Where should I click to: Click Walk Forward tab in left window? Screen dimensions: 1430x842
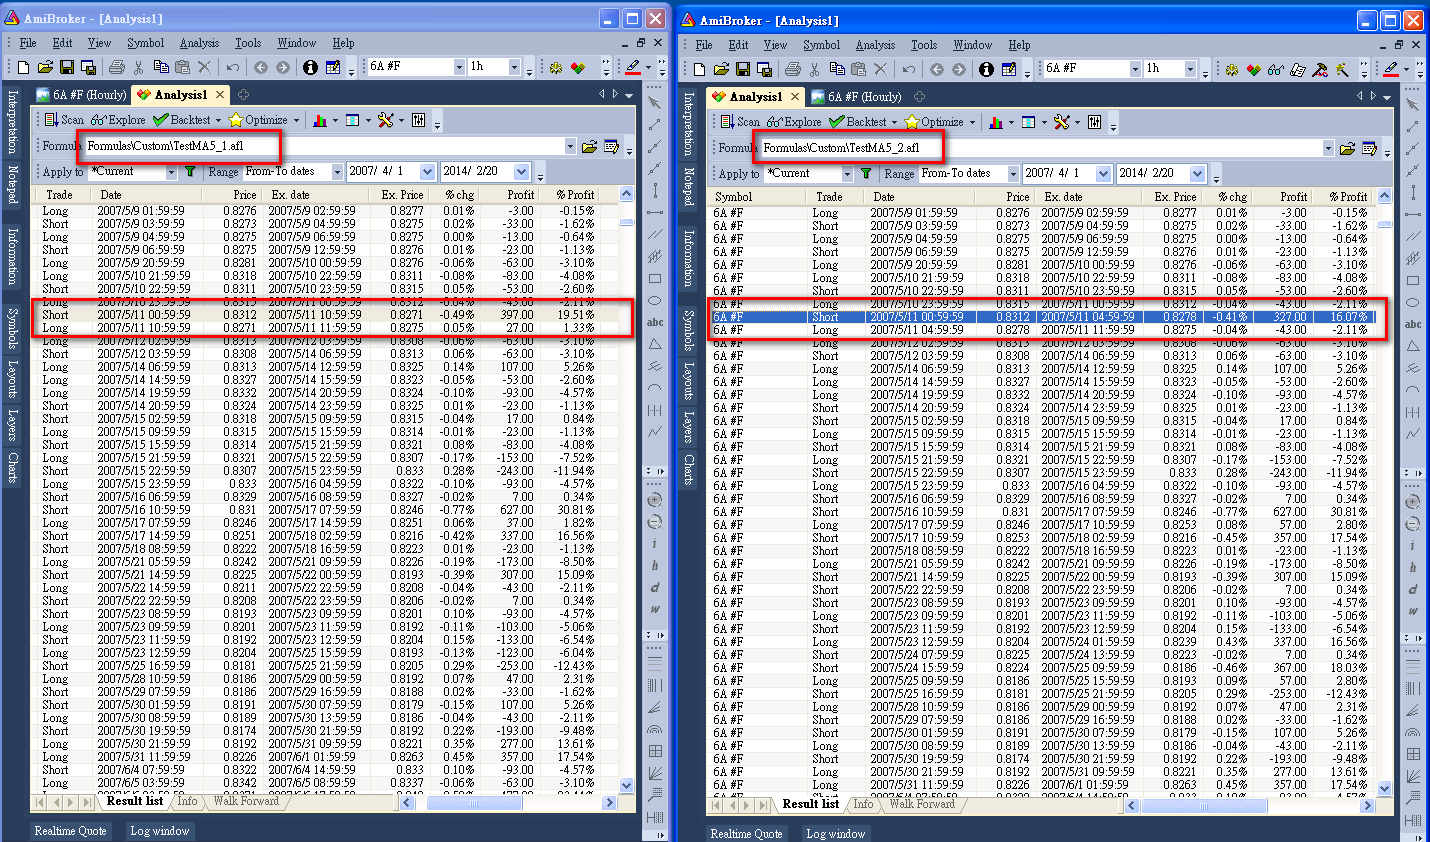coord(246,801)
